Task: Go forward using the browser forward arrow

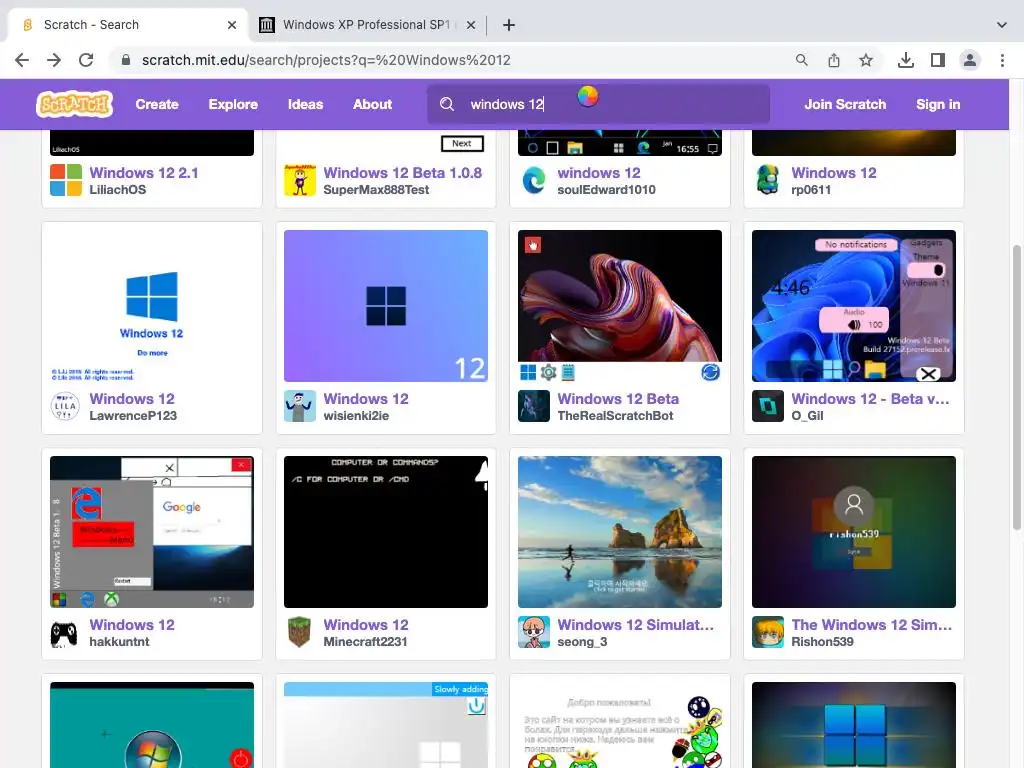Action: tap(54, 60)
